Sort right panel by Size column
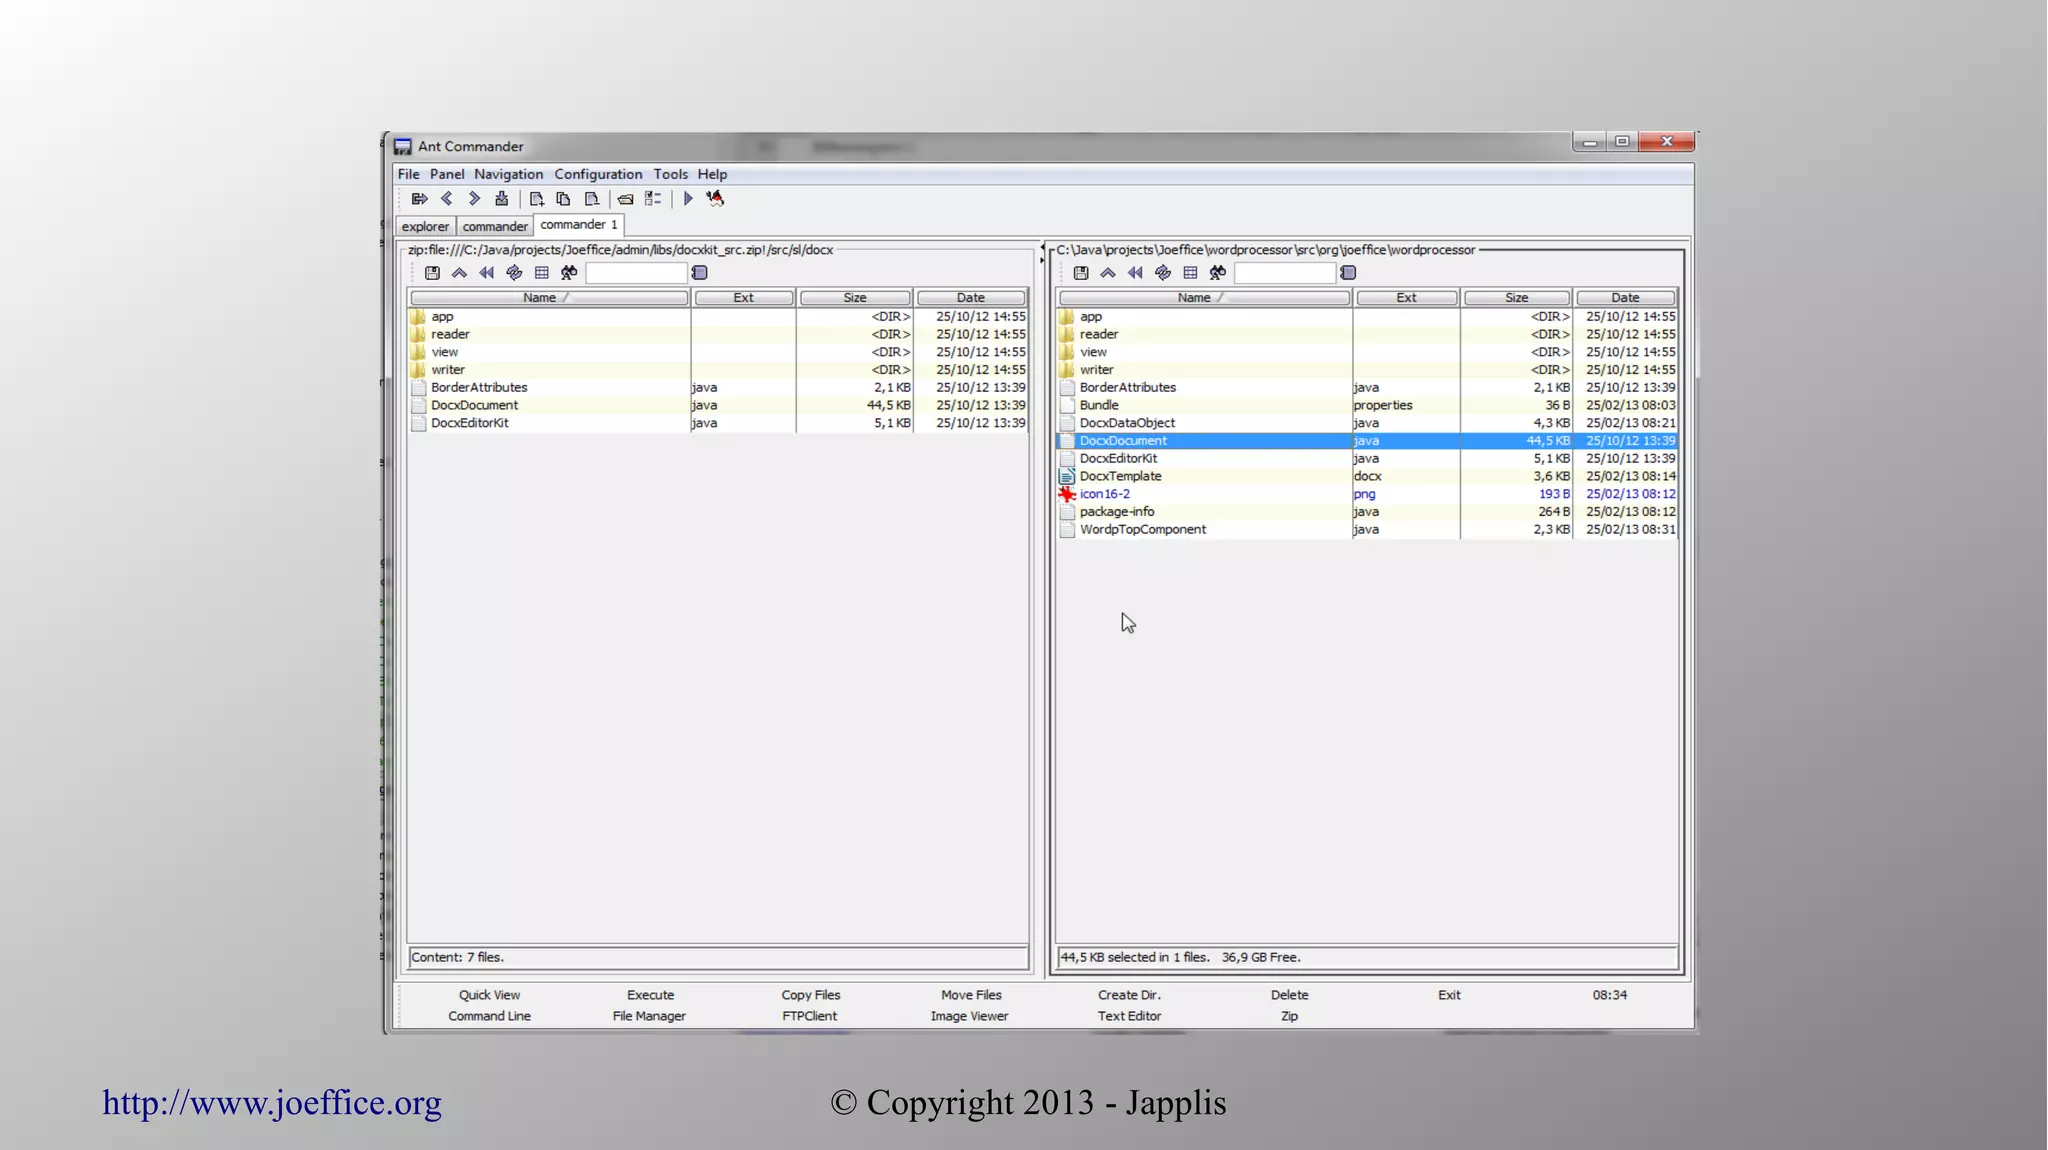Viewport: 2048px width, 1150px height. point(1516,298)
